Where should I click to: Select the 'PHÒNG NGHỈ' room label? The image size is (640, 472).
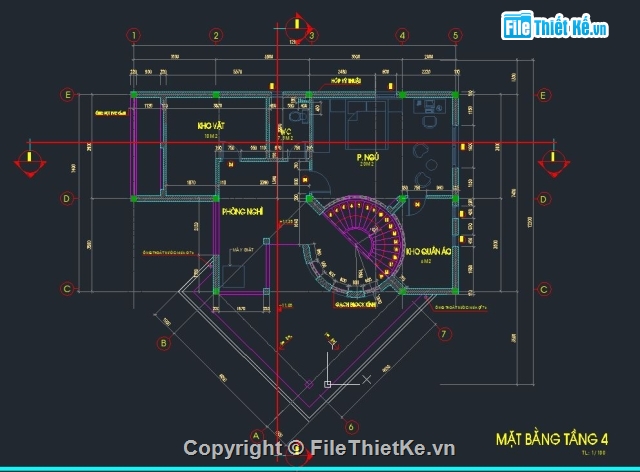(242, 212)
